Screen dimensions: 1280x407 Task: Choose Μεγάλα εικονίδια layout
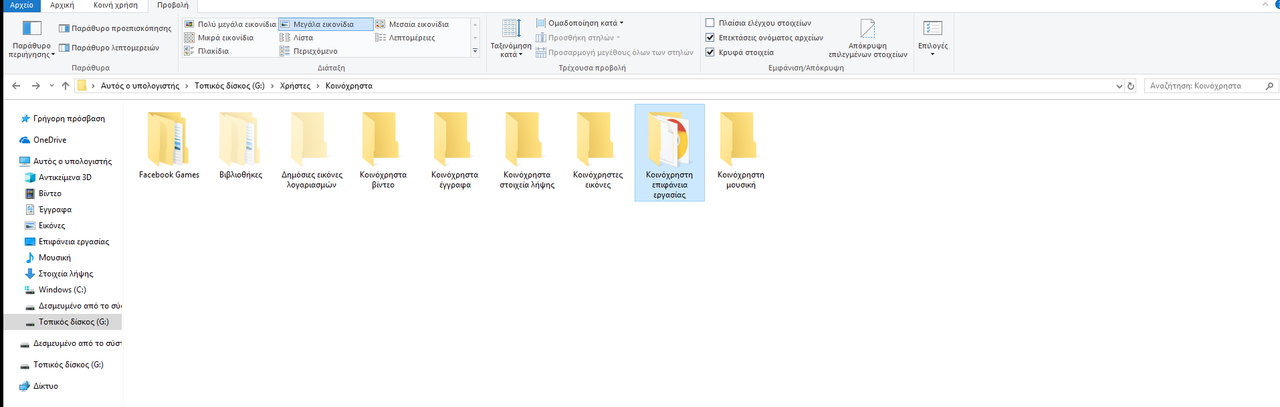[324, 24]
